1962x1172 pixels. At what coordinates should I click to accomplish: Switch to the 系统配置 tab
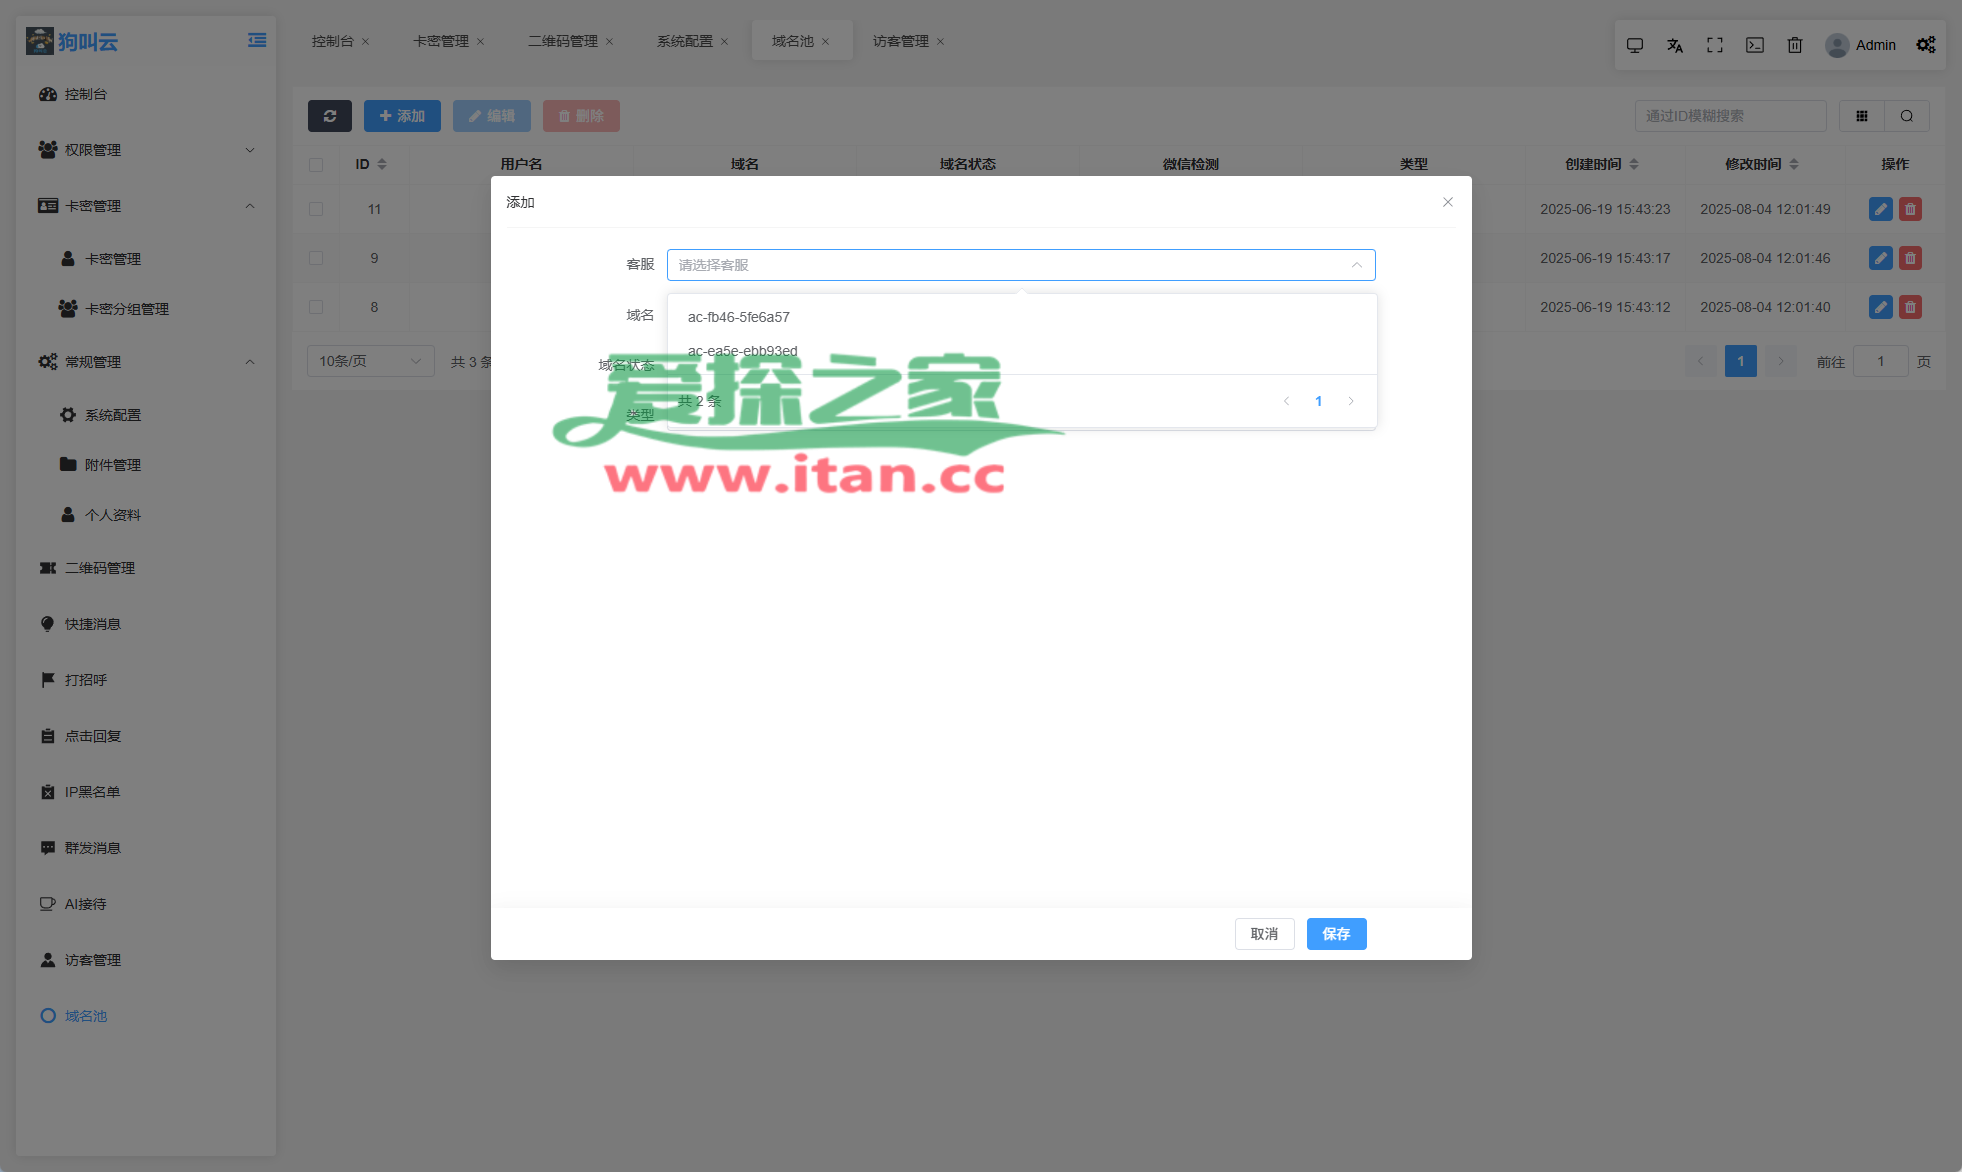tap(685, 41)
